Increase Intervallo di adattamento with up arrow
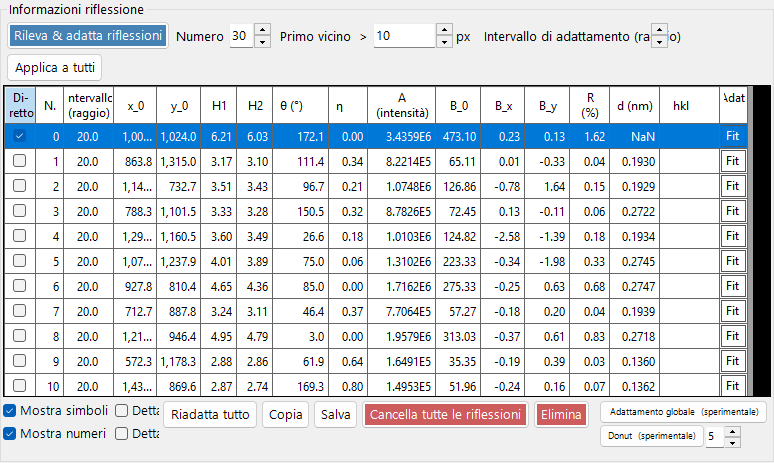This screenshot has width=774, height=463. (x=659, y=30)
